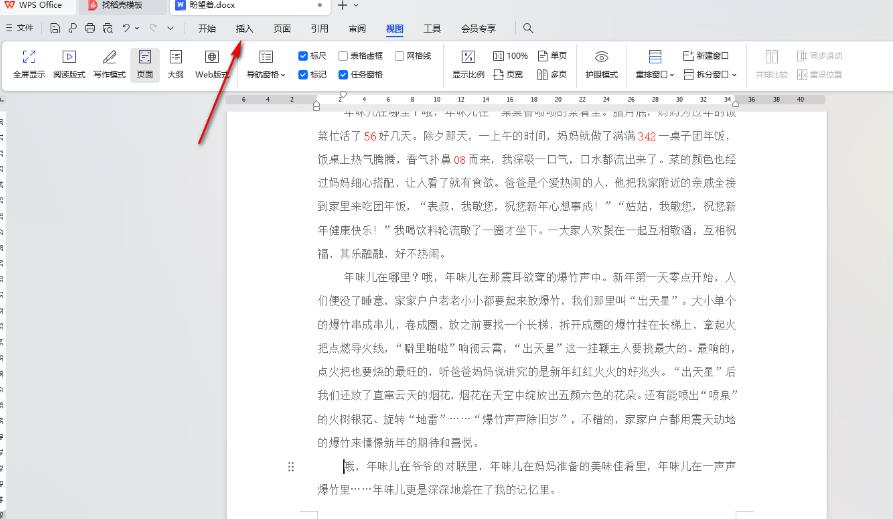Select 多页 multiple pages view
Image resolution: width=893 pixels, height=519 pixels.
[552, 74]
